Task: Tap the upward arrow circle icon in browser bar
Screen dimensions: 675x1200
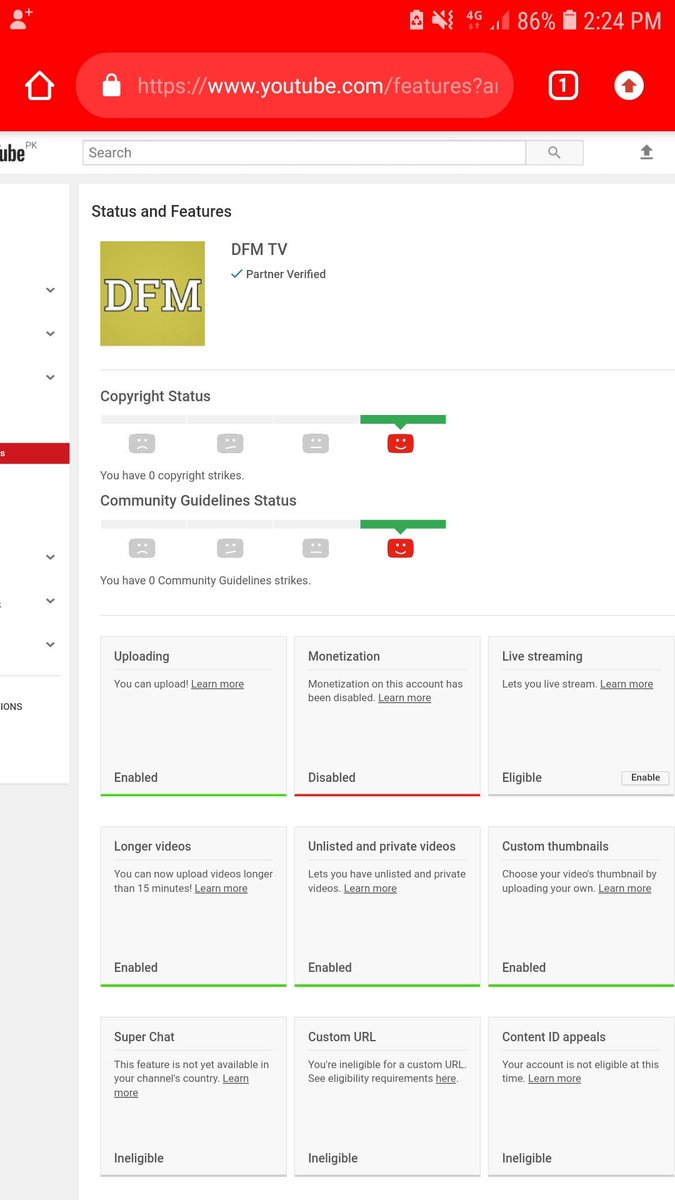Action: pos(628,87)
